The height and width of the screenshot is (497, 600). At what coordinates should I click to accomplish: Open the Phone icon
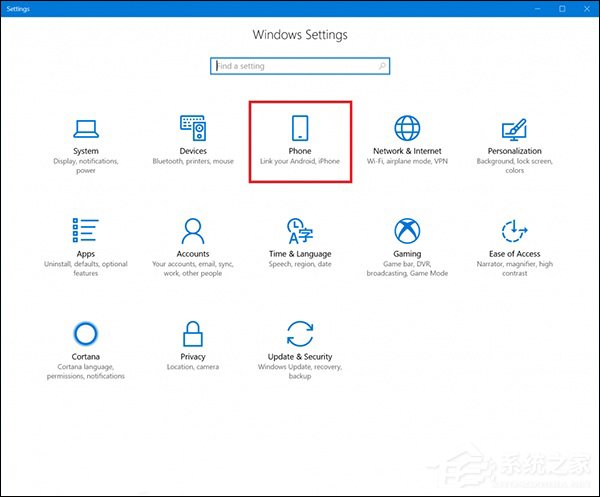click(x=300, y=128)
